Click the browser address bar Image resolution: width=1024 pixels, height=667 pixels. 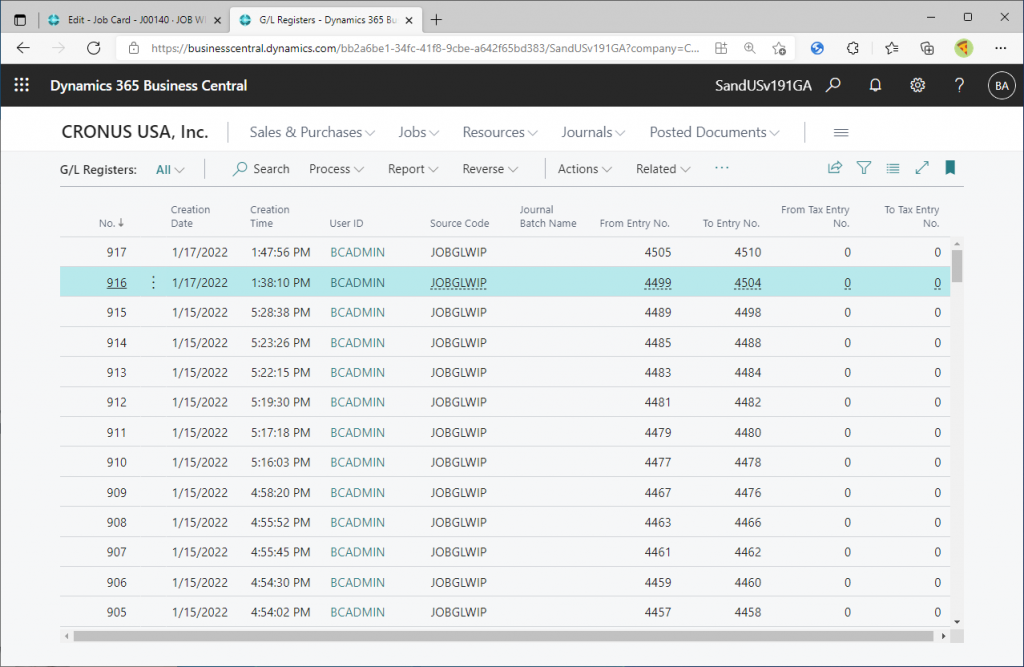[x=424, y=48]
